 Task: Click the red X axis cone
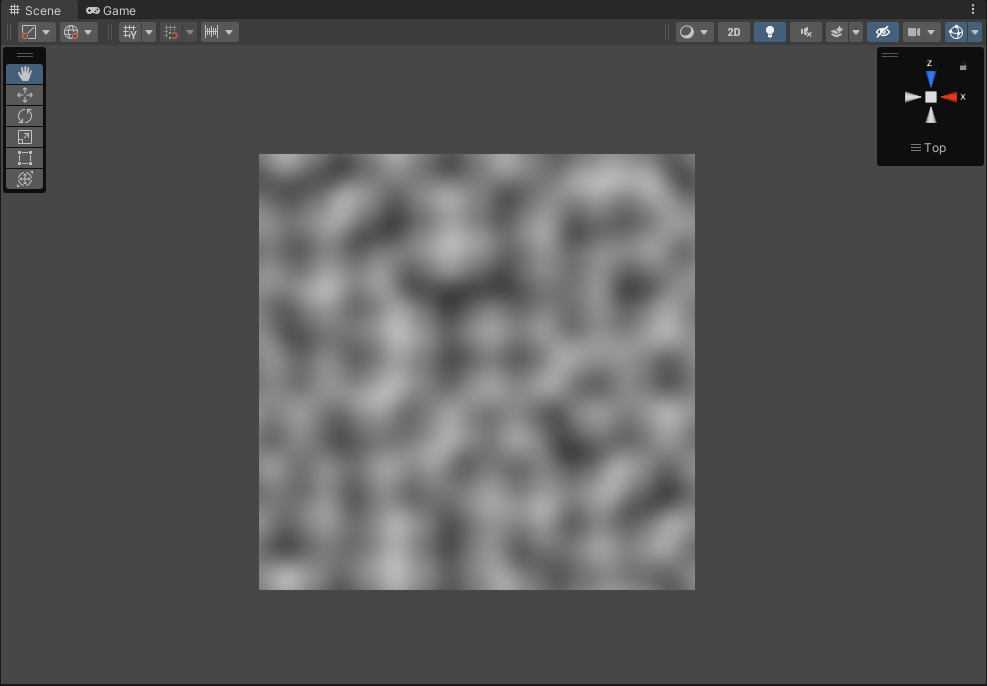click(949, 97)
